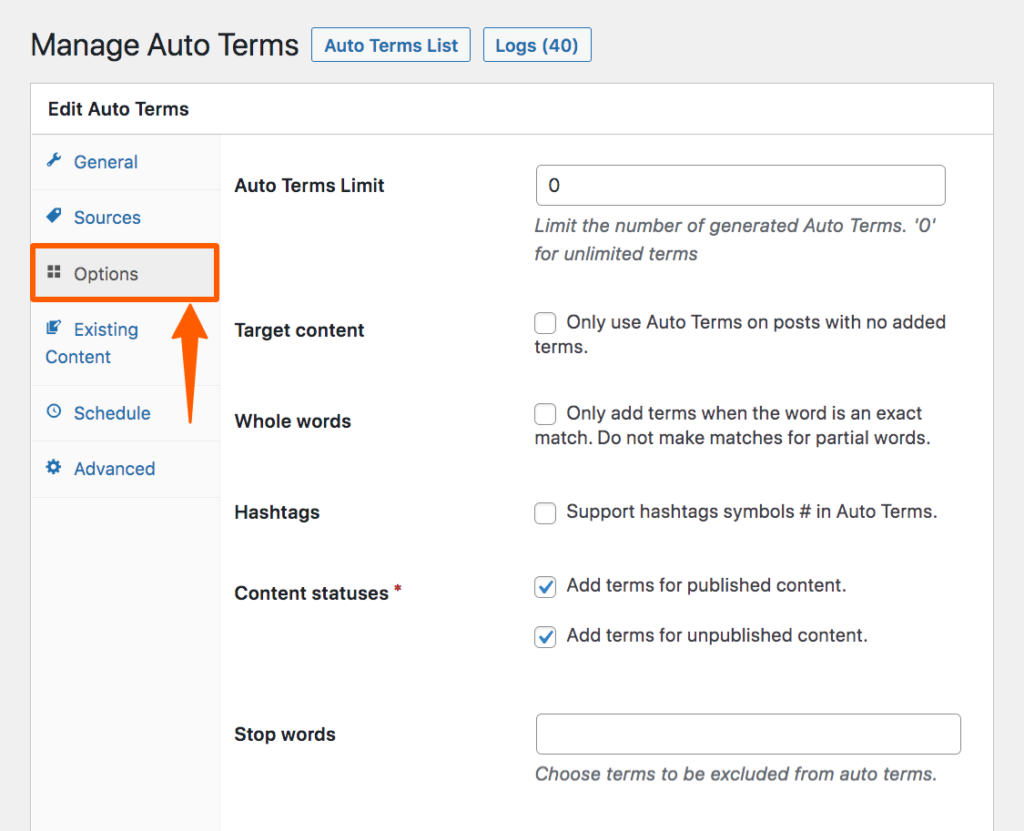1024x831 pixels.
Task: Select the Options tab
Action: (x=125, y=273)
